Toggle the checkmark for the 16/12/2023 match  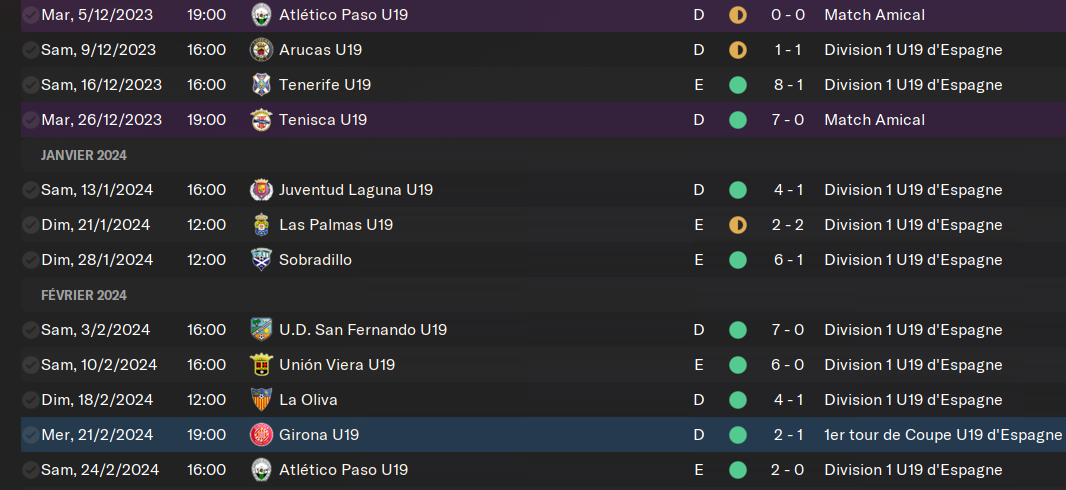click(x=30, y=85)
